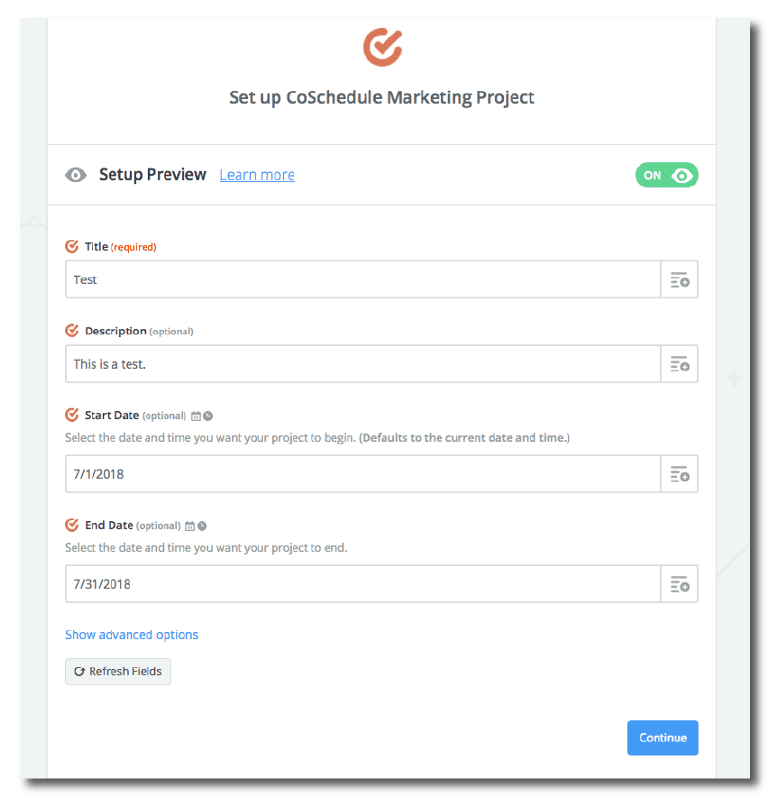Screen dimensions: 770x800
Task: Click calendar icon next to End Date label
Action: tap(190, 526)
